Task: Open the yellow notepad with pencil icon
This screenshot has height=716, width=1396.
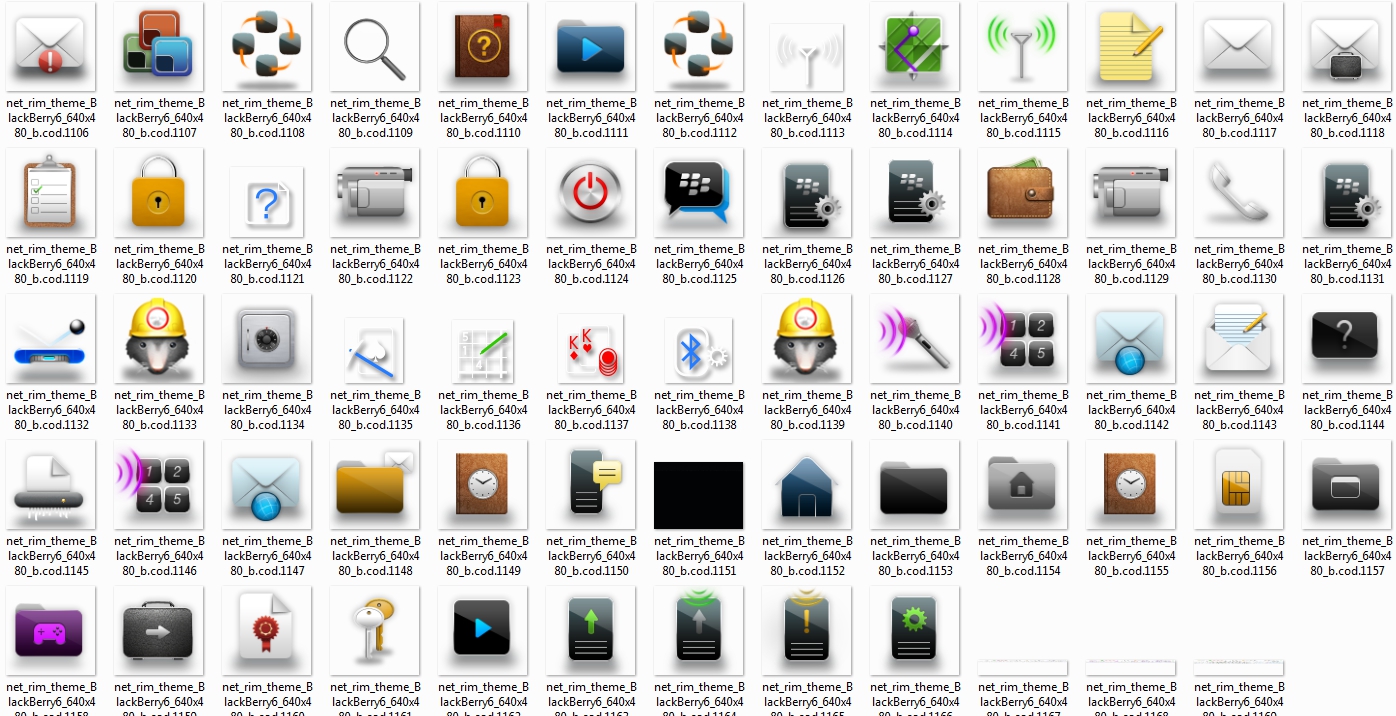Action: [1131, 46]
